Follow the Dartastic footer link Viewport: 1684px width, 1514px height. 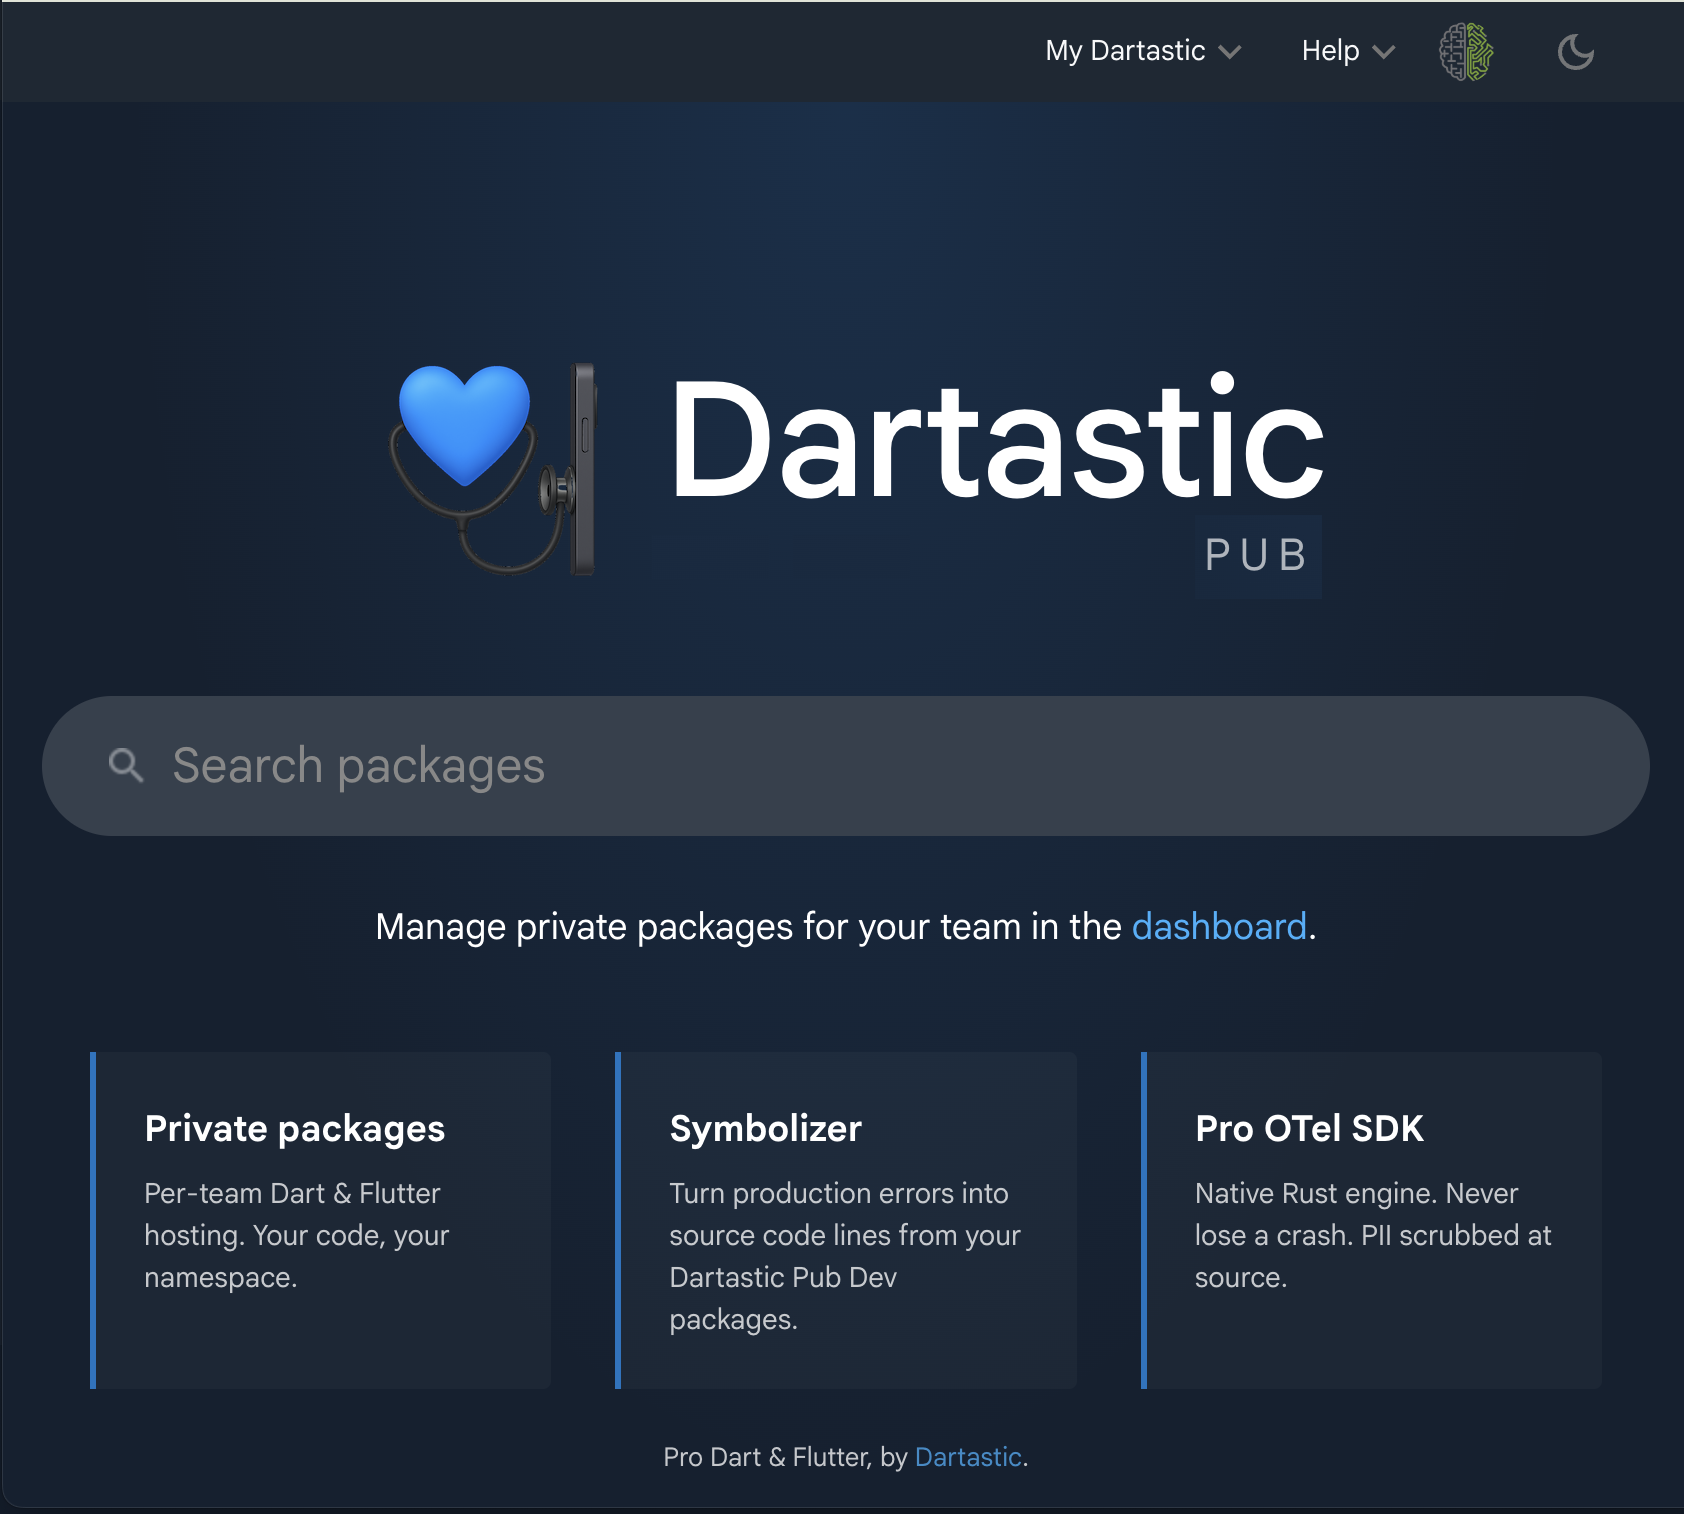pos(968,1457)
